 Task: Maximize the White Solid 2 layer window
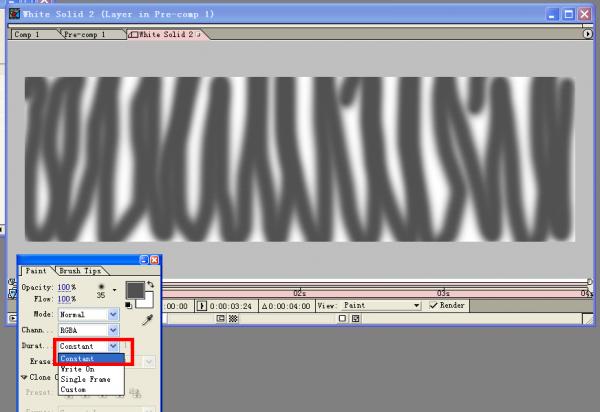pos(569,15)
